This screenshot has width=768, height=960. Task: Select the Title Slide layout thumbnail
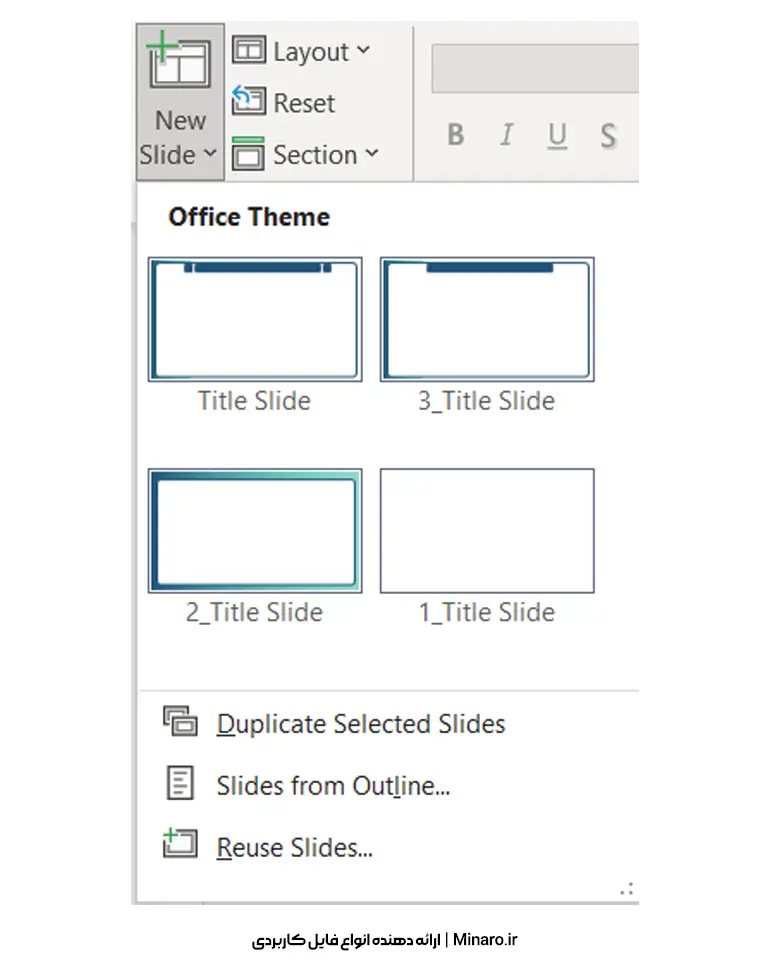tap(255, 320)
